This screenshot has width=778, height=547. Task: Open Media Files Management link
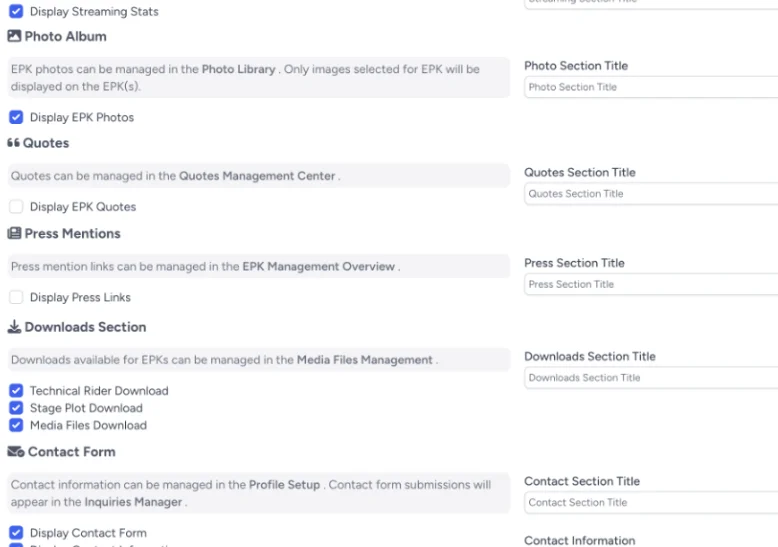(x=364, y=360)
